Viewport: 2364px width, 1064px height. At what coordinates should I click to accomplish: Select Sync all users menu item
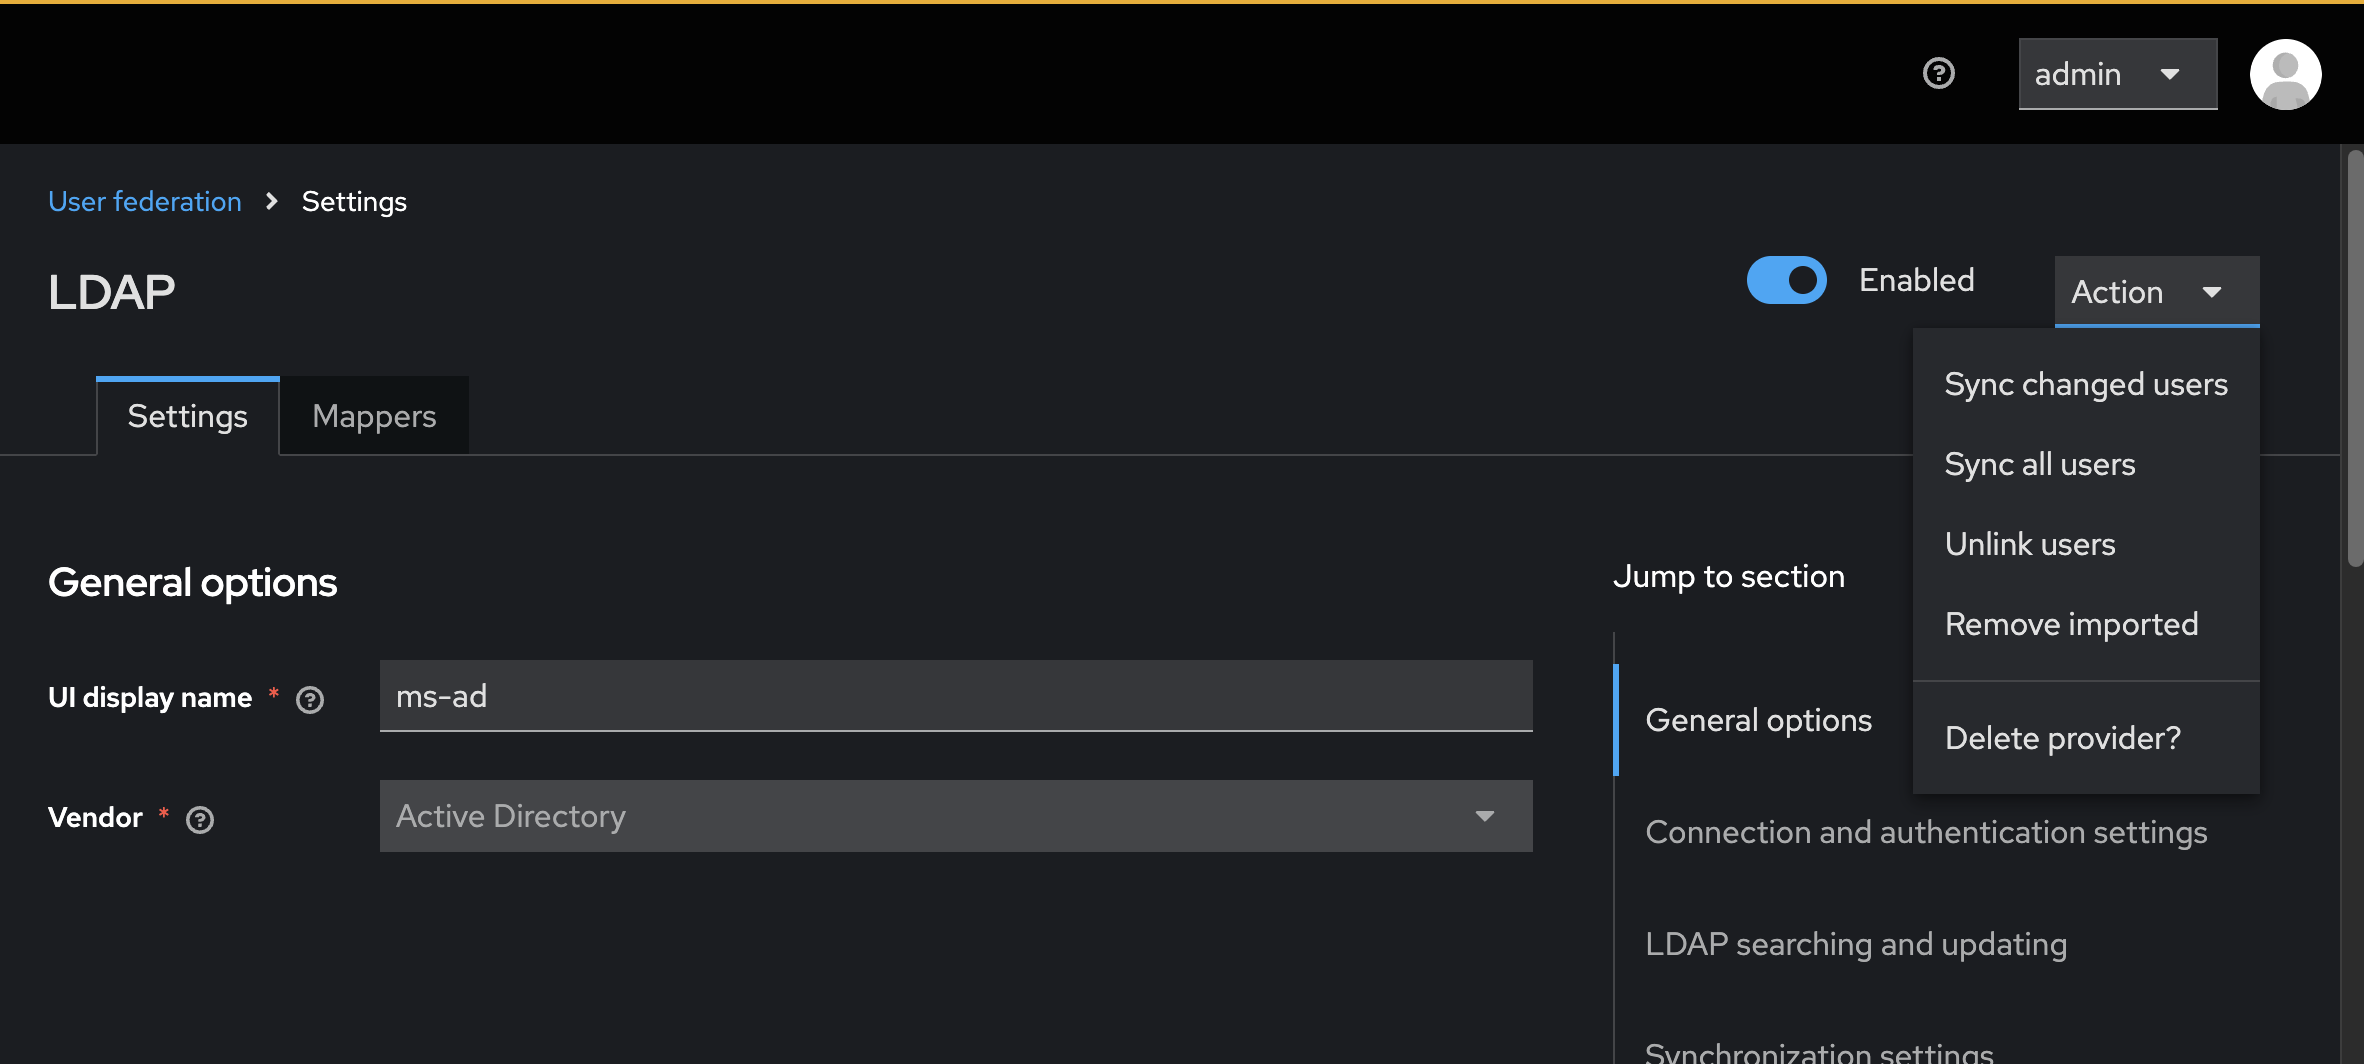(x=2039, y=464)
